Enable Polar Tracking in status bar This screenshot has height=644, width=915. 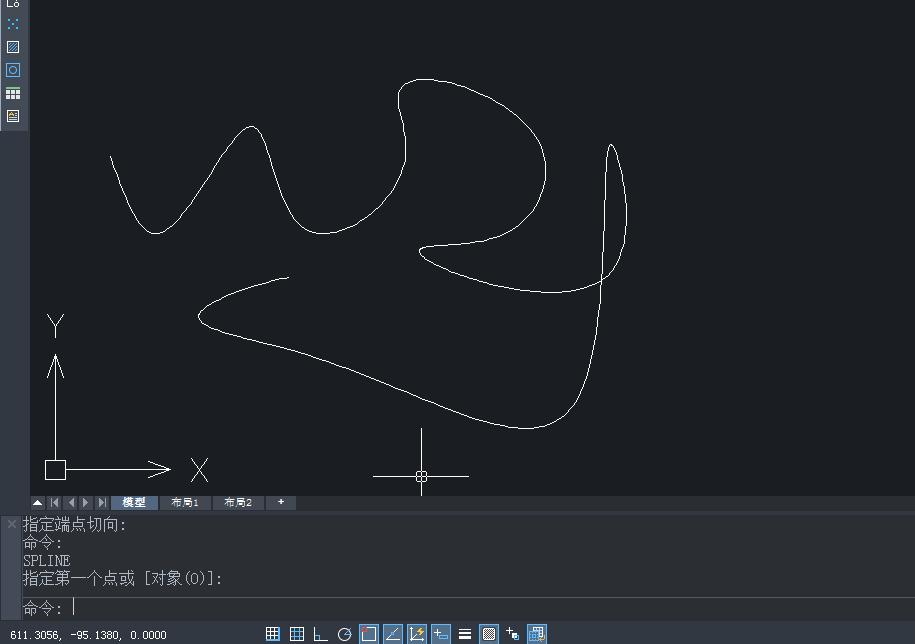pos(343,632)
